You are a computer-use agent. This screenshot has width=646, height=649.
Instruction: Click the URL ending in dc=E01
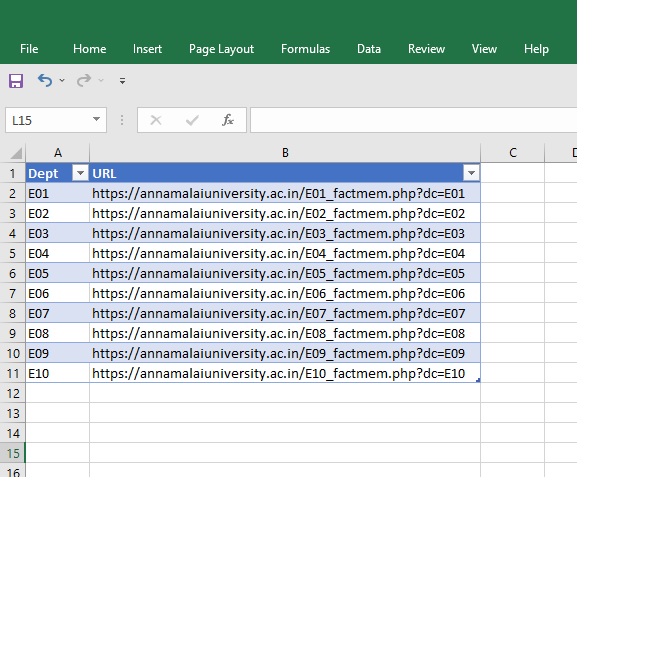click(x=279, y=193)
